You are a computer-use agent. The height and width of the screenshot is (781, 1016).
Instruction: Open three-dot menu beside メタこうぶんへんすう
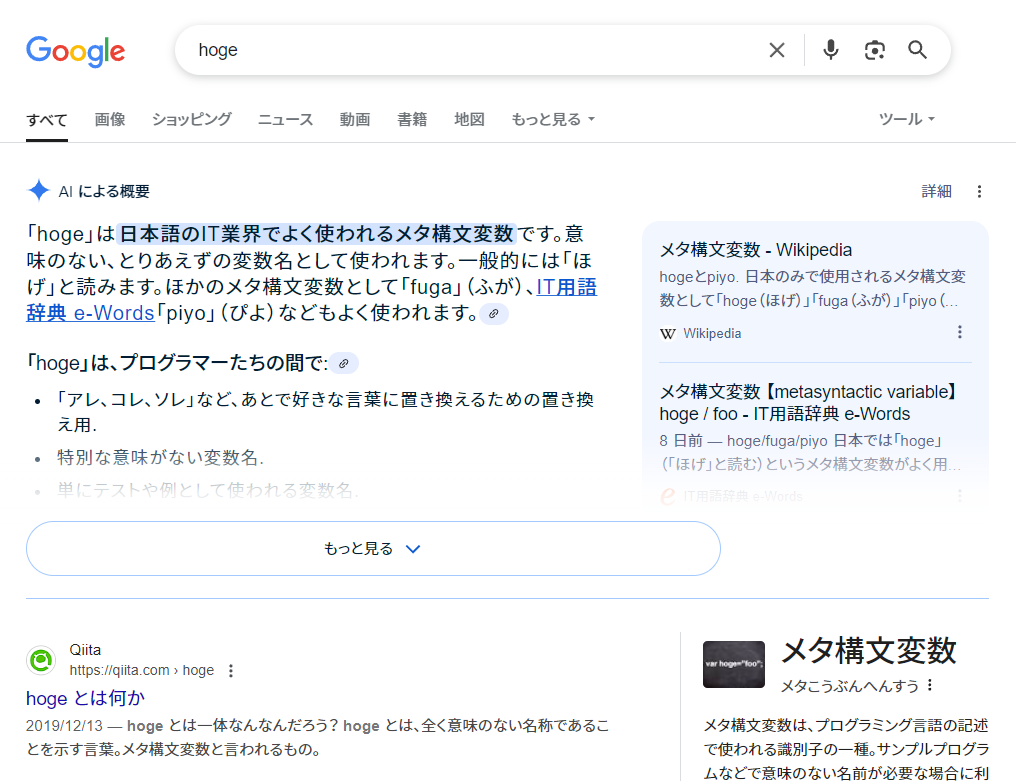(930, 685)
